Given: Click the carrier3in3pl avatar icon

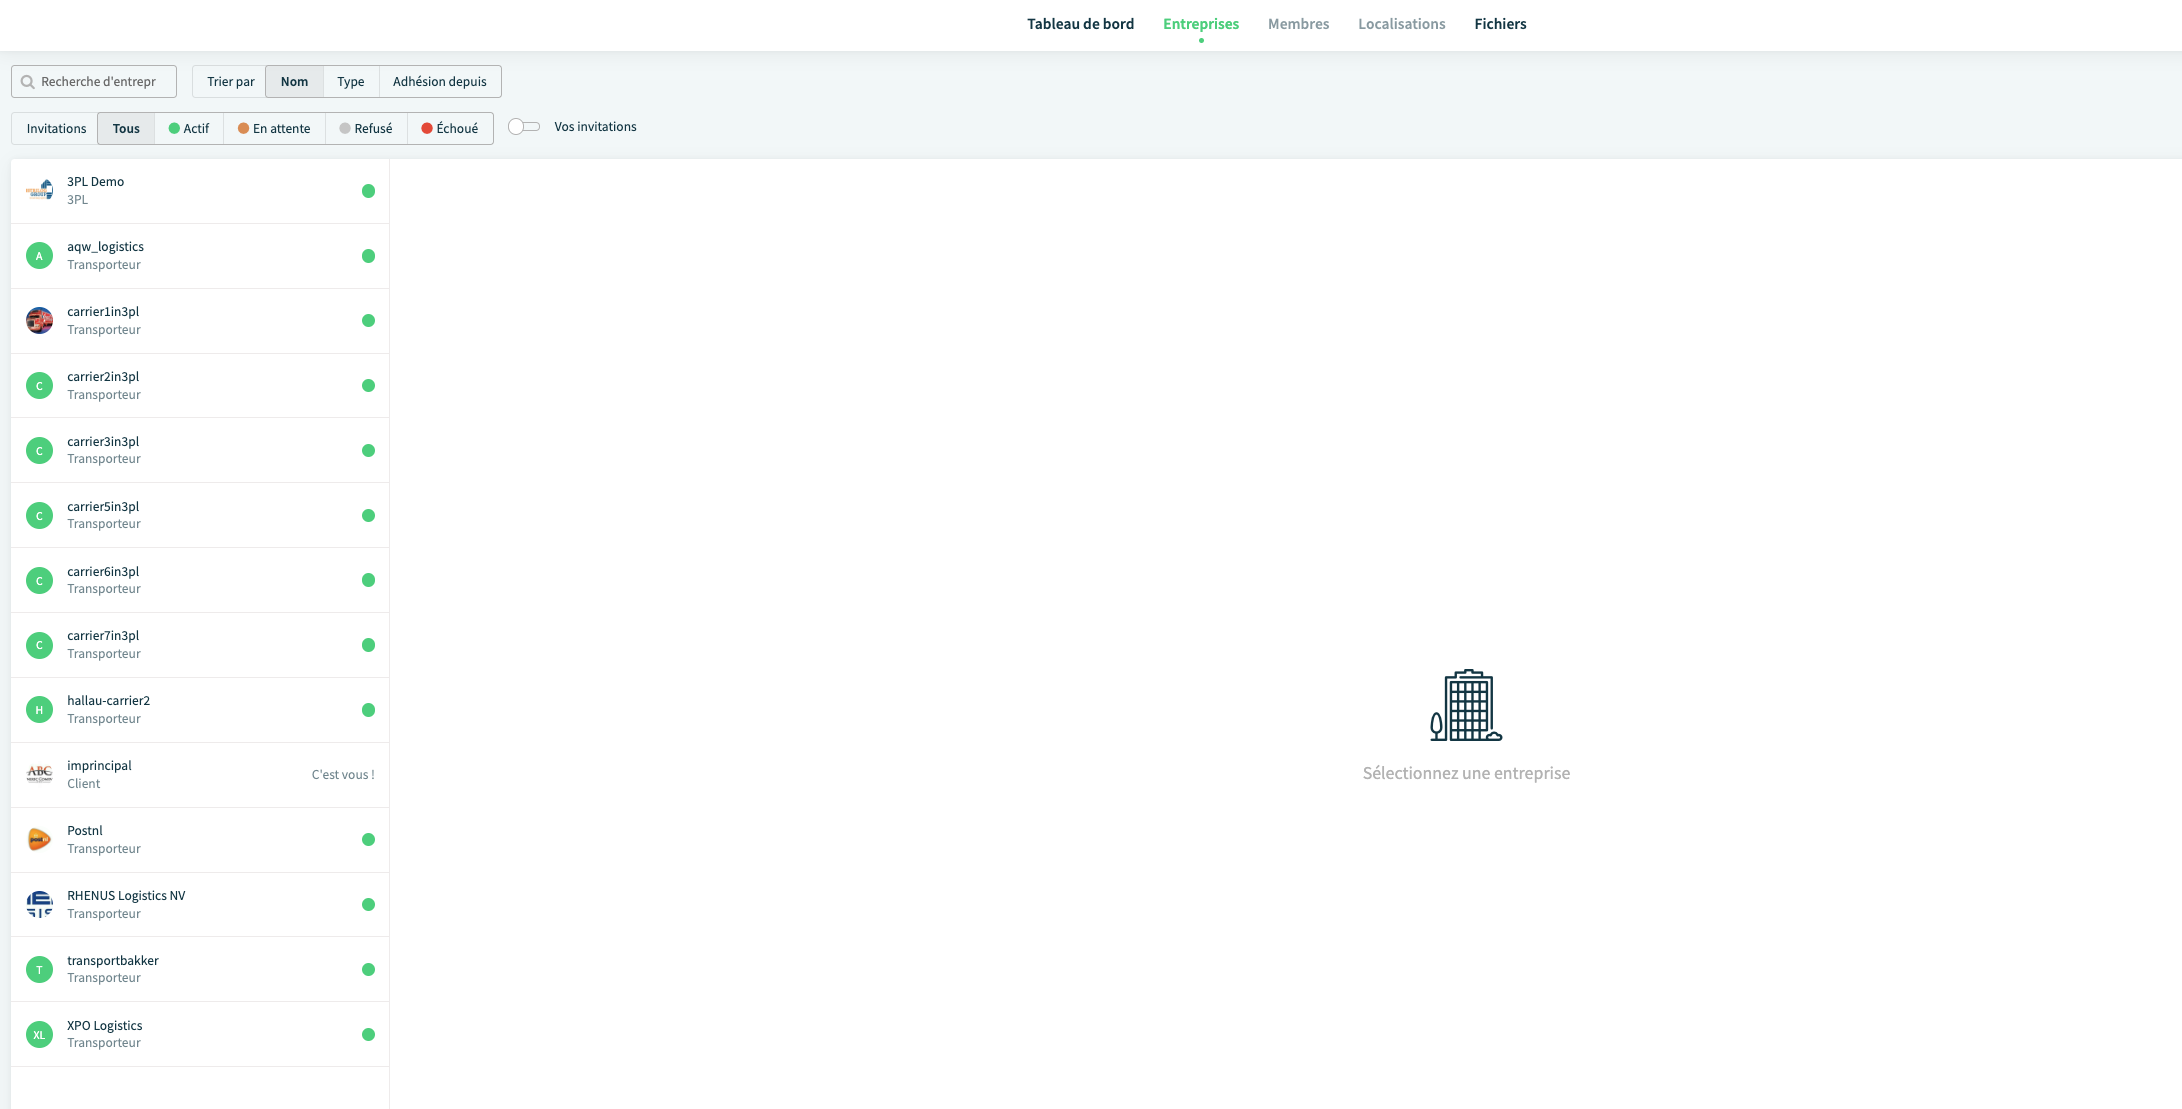Looking at the screenshot, I should click(39, 451).
